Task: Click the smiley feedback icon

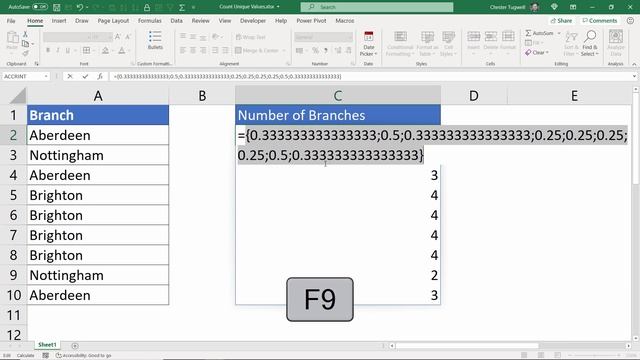Action: click(630, 20)
